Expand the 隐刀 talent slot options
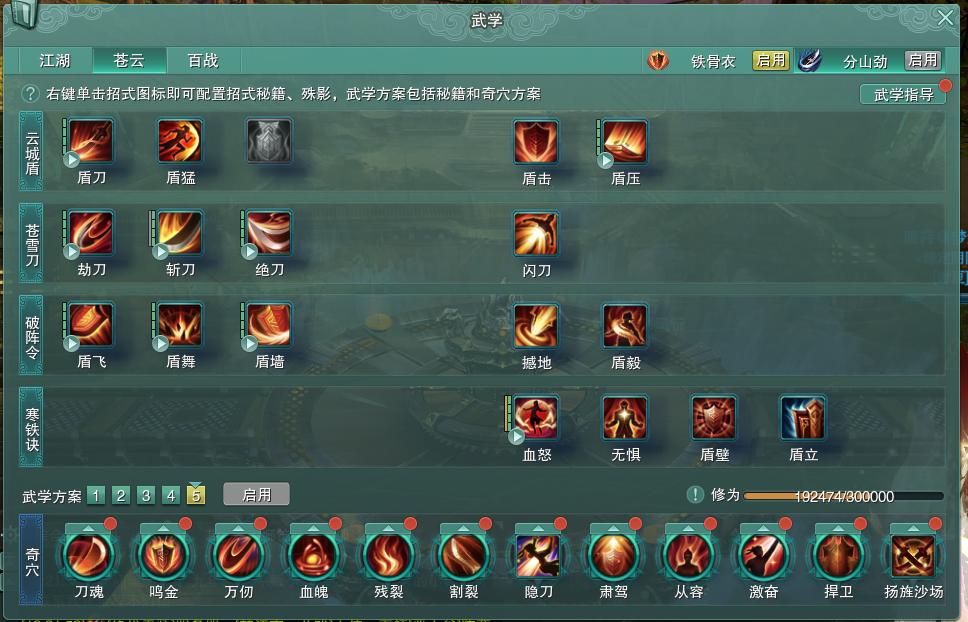Viewport: 968px width, 622px height. tap(538, 529)
